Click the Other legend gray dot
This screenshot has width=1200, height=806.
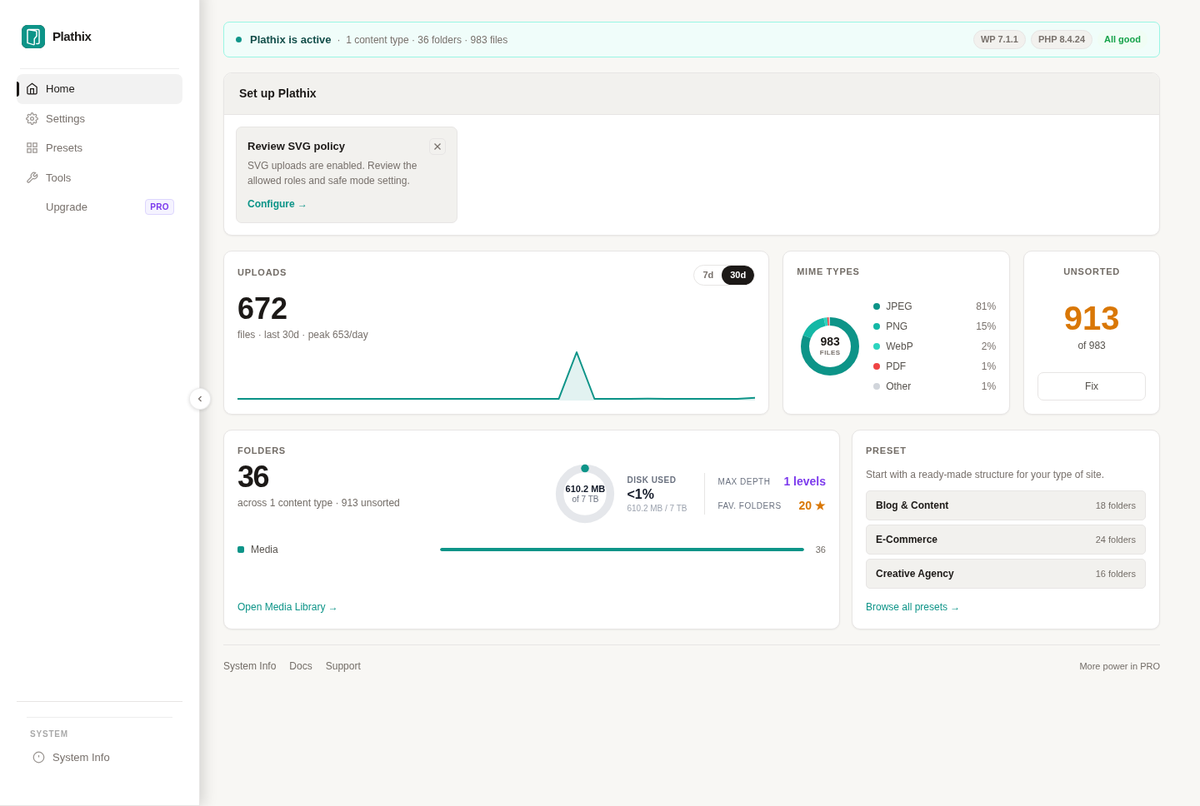(877, 386)
